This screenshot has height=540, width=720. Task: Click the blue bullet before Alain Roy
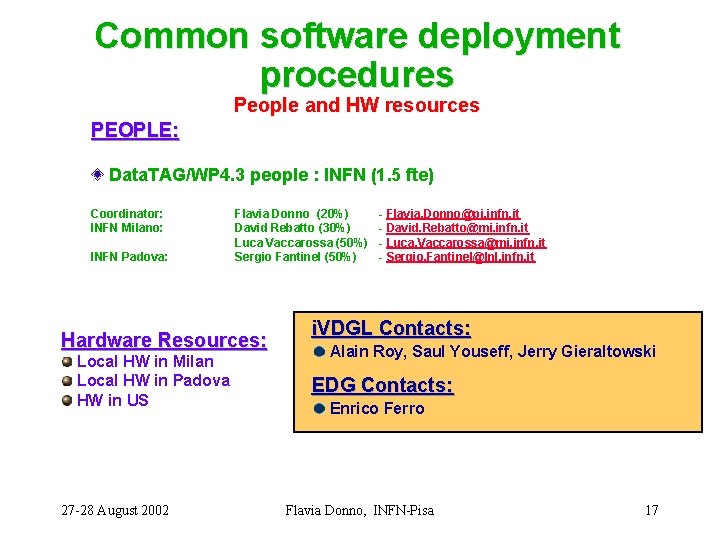(x=320, y=352)
